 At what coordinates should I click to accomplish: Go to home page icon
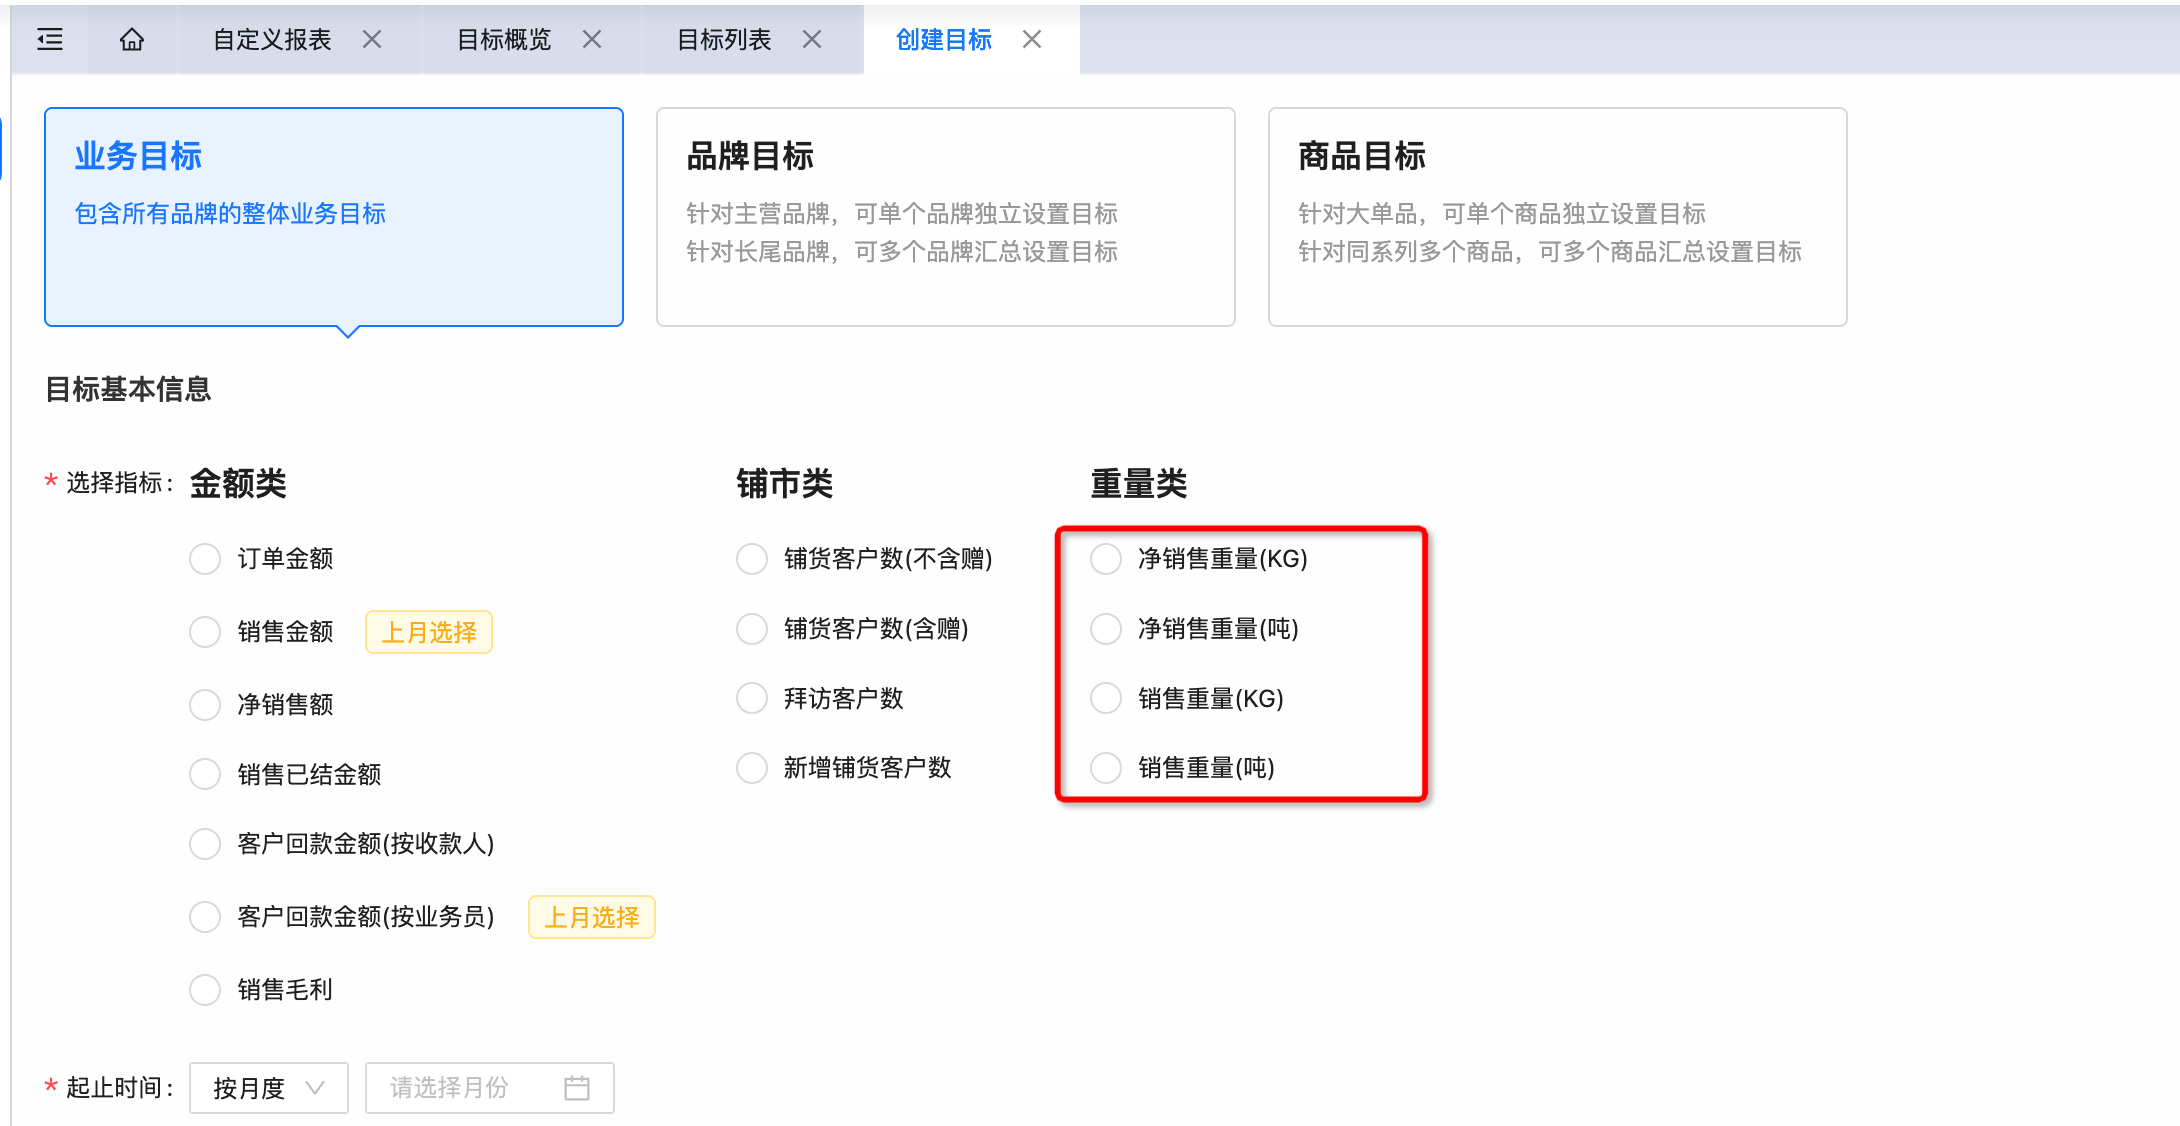[x=132, y=40]
